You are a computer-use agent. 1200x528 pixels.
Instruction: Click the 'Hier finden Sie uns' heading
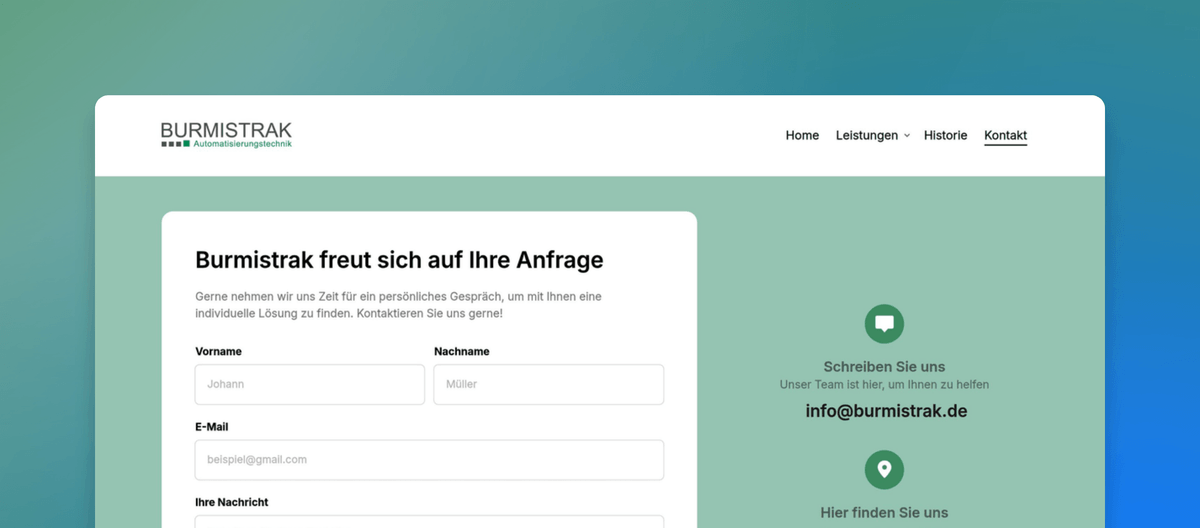884,513
